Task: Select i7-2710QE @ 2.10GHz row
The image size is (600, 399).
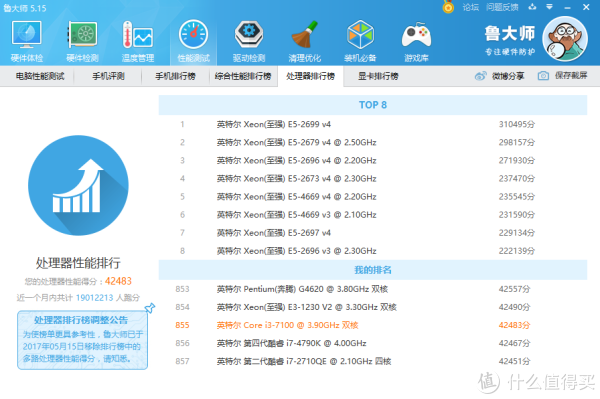Action: tap(373, 361)
